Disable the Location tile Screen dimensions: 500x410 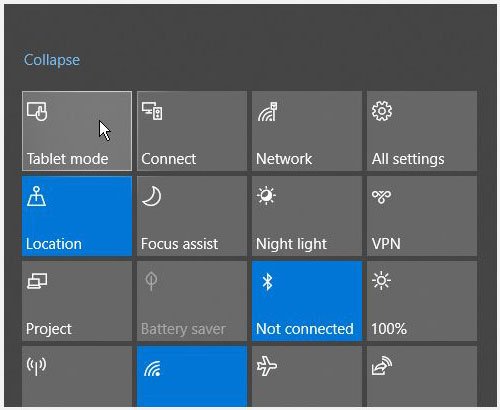[77, 216]
